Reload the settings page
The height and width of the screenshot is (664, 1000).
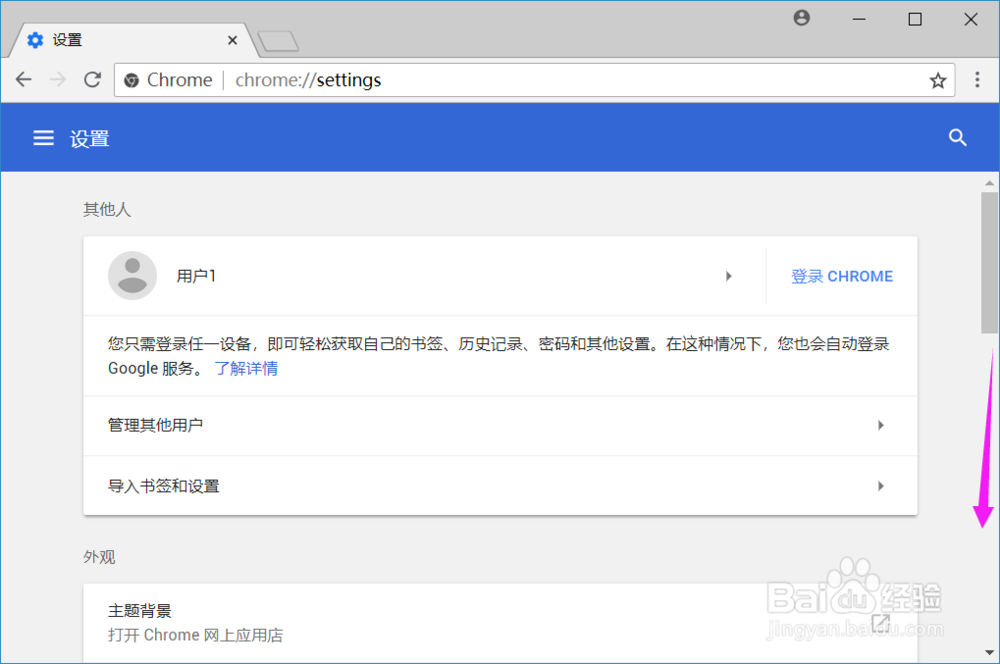[x=92, y=80]
